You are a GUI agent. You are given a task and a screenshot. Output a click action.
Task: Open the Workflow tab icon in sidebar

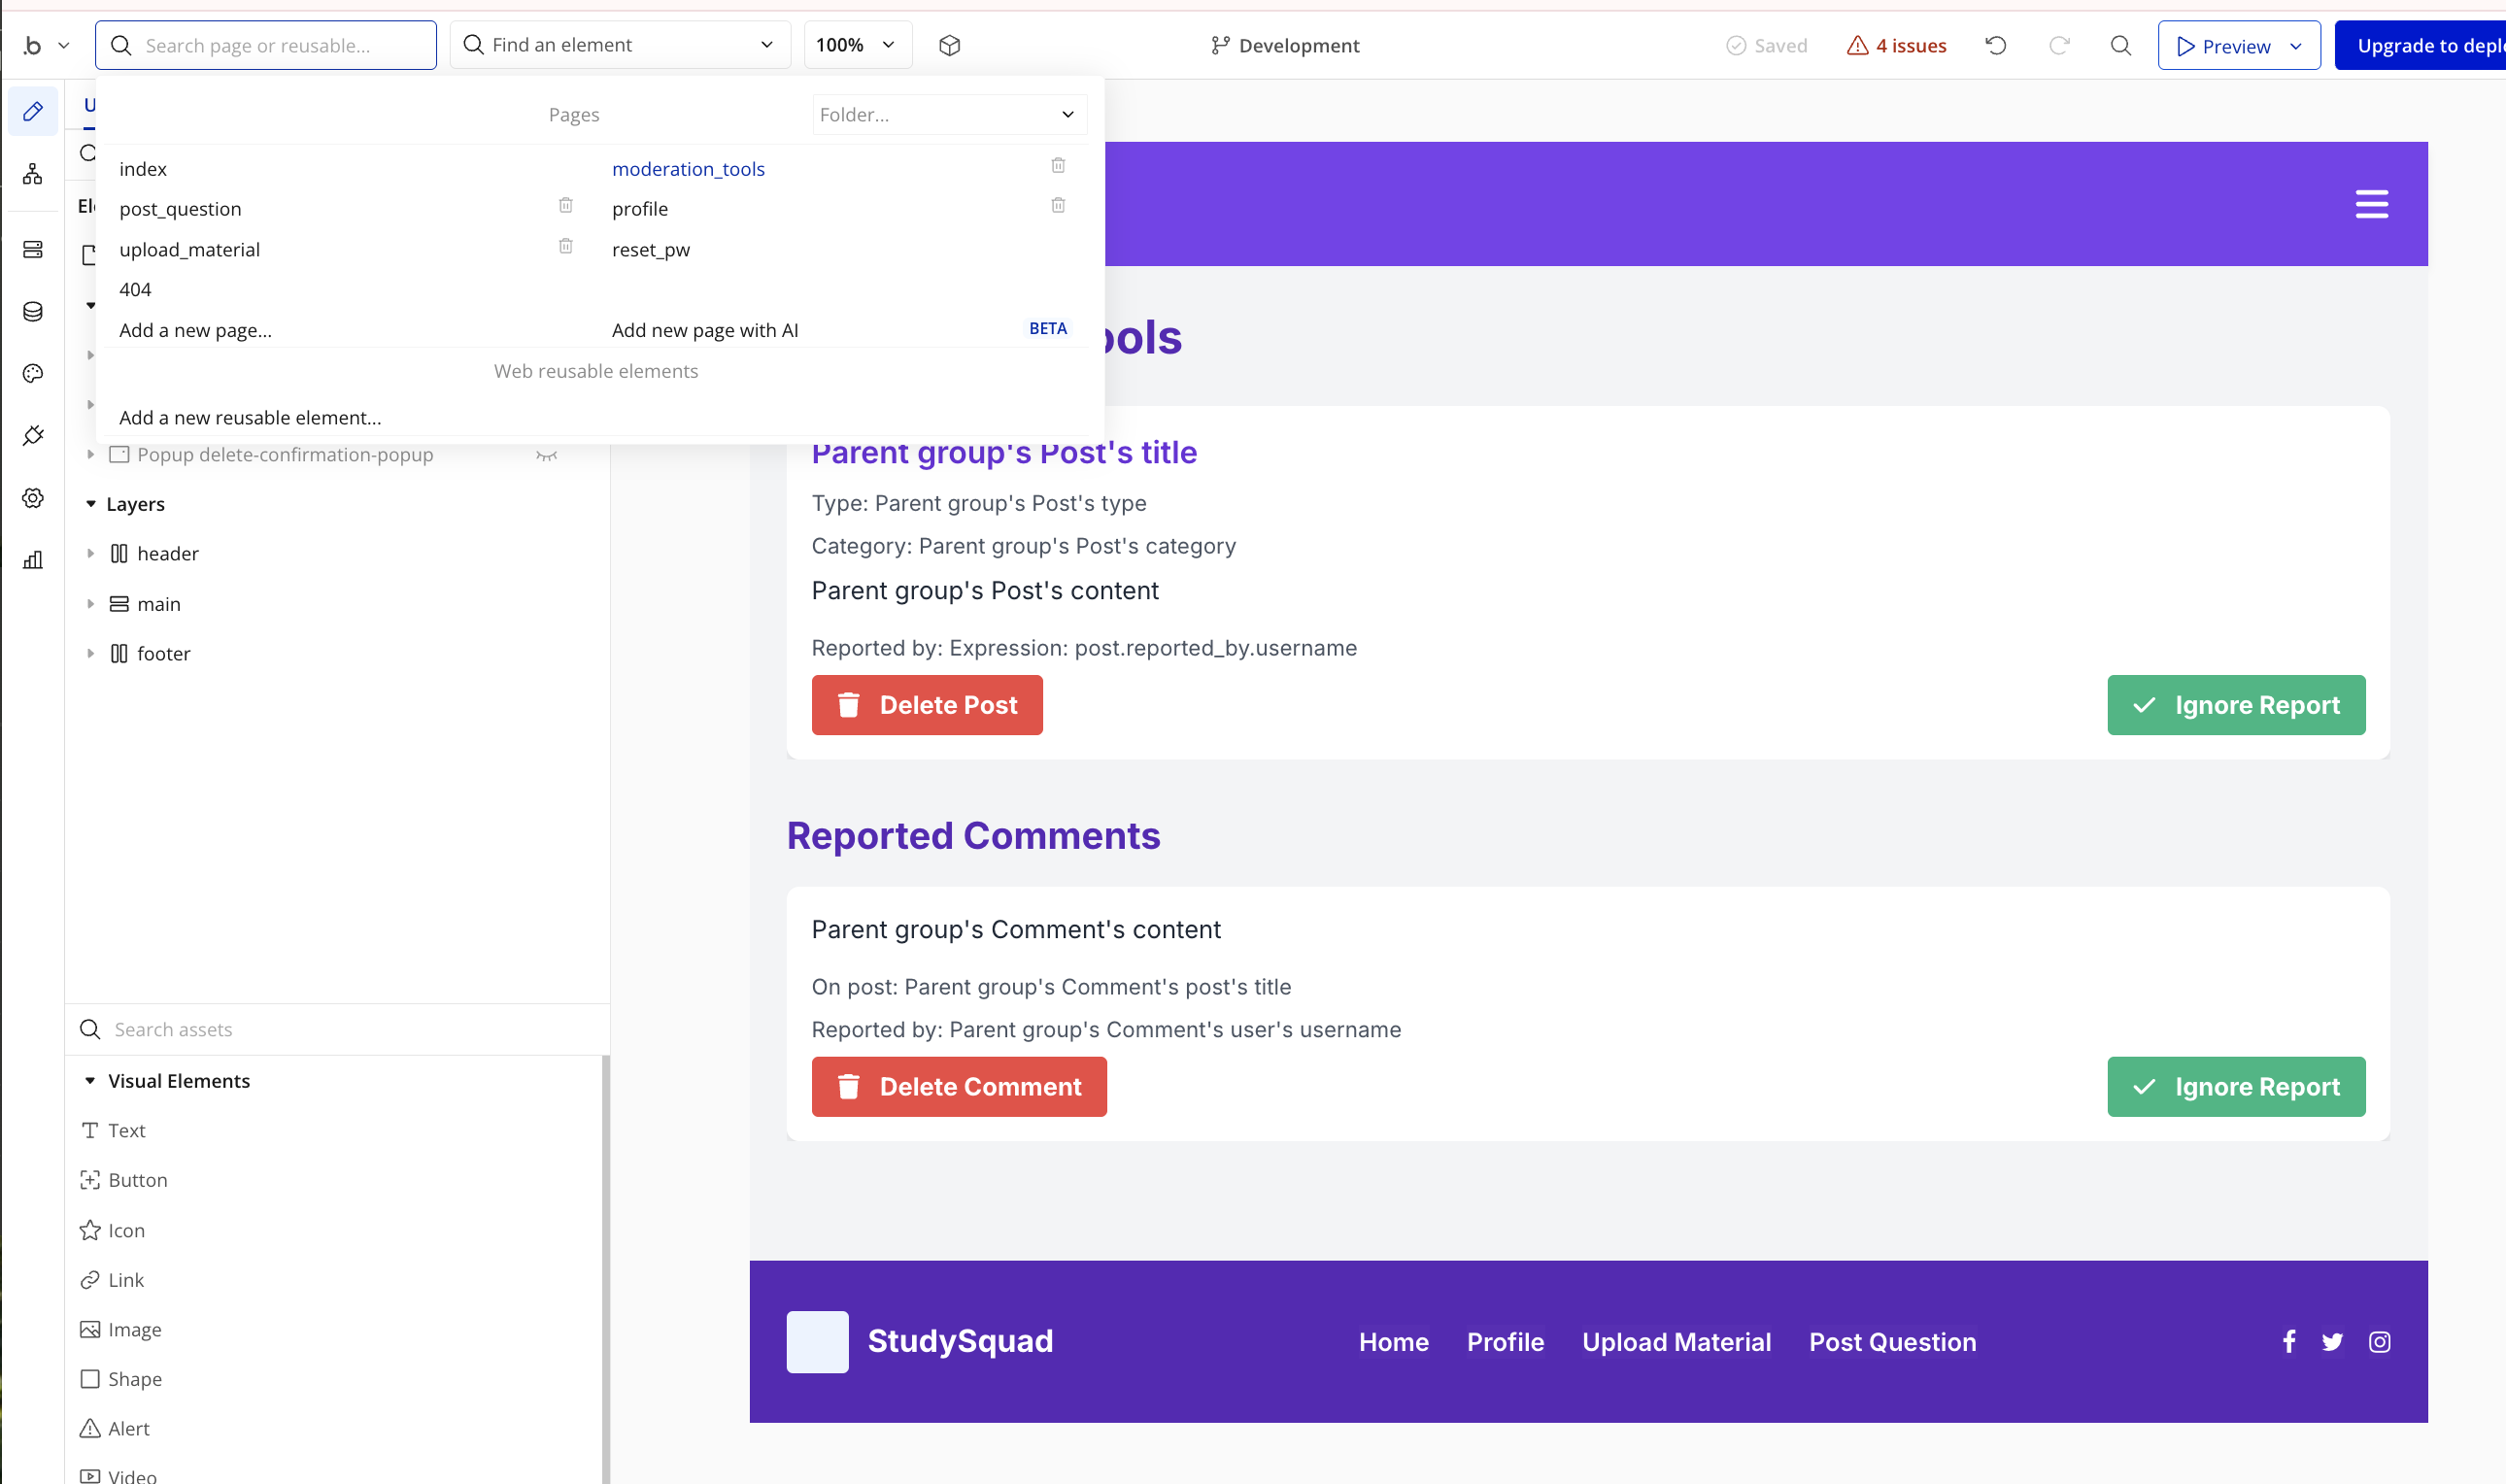(32, 174)
